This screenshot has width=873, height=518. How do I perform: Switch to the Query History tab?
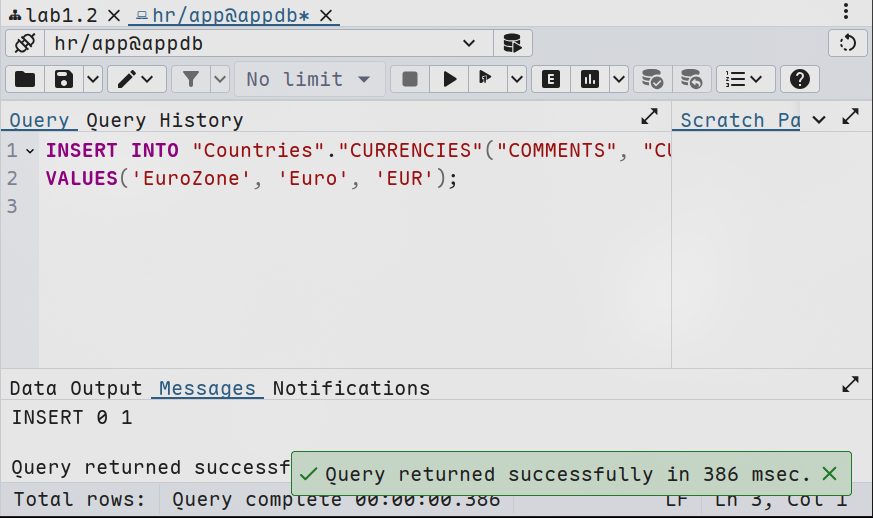[164, 120]
